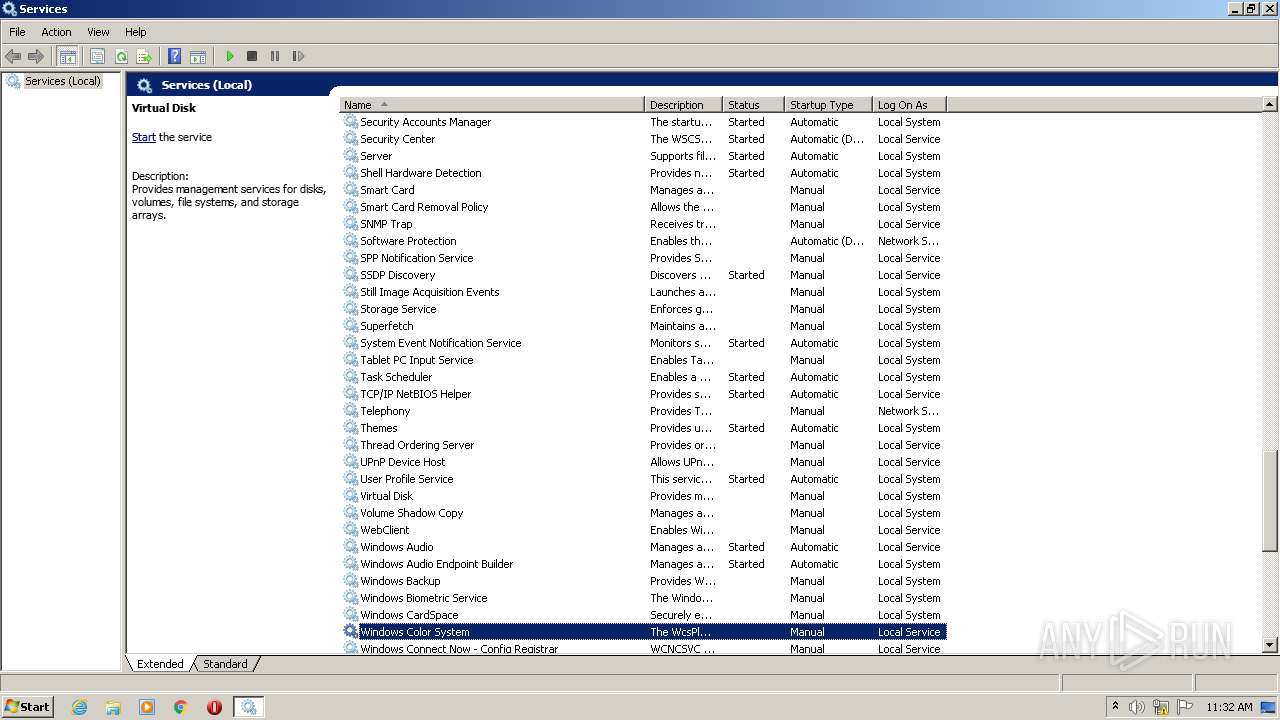Click the Start the service link

tap(144, 137)
